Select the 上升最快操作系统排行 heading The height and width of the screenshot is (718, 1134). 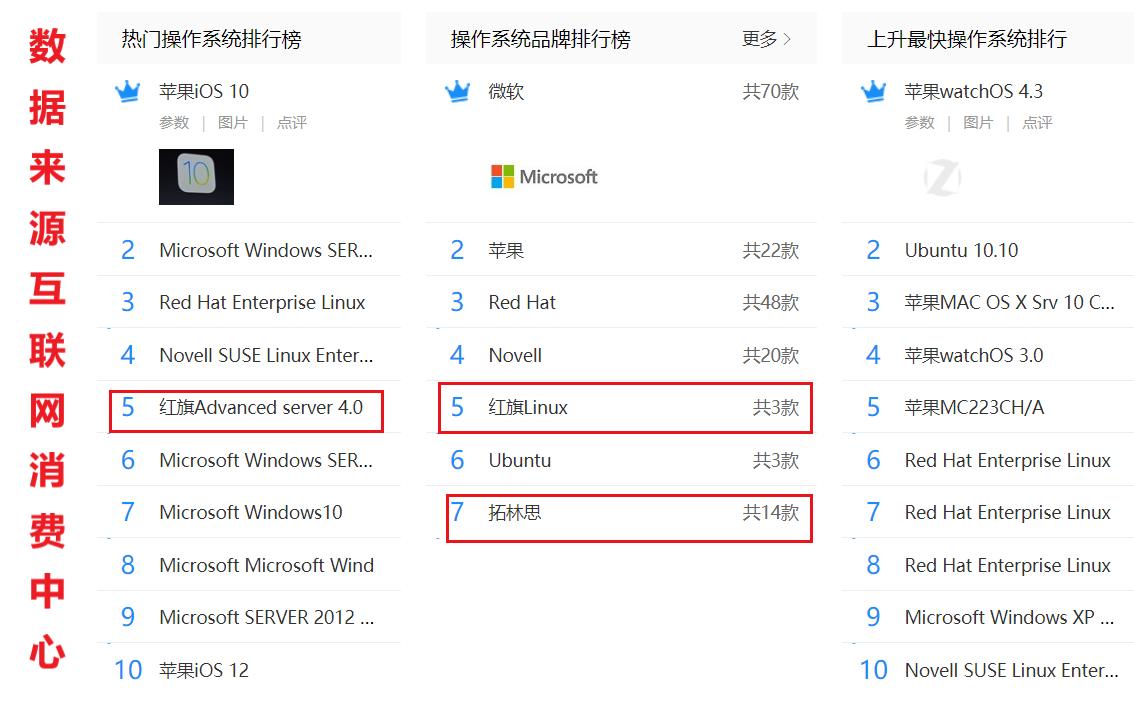[967, 39]
